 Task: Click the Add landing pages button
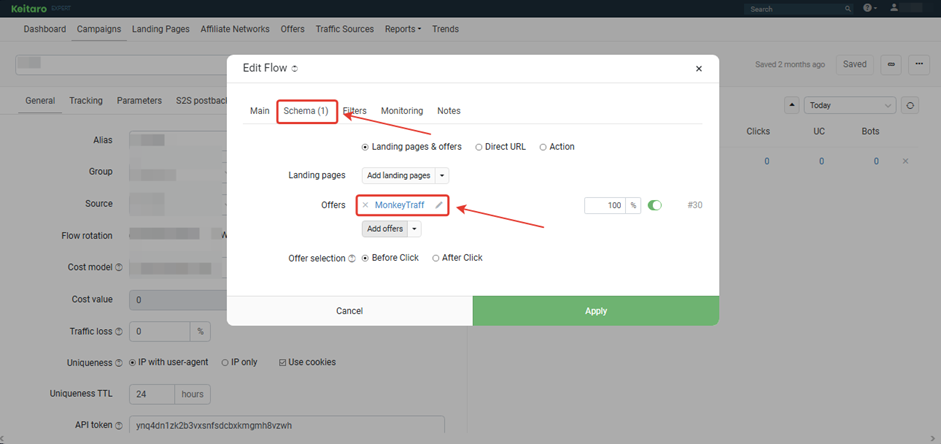pos(398,176)
